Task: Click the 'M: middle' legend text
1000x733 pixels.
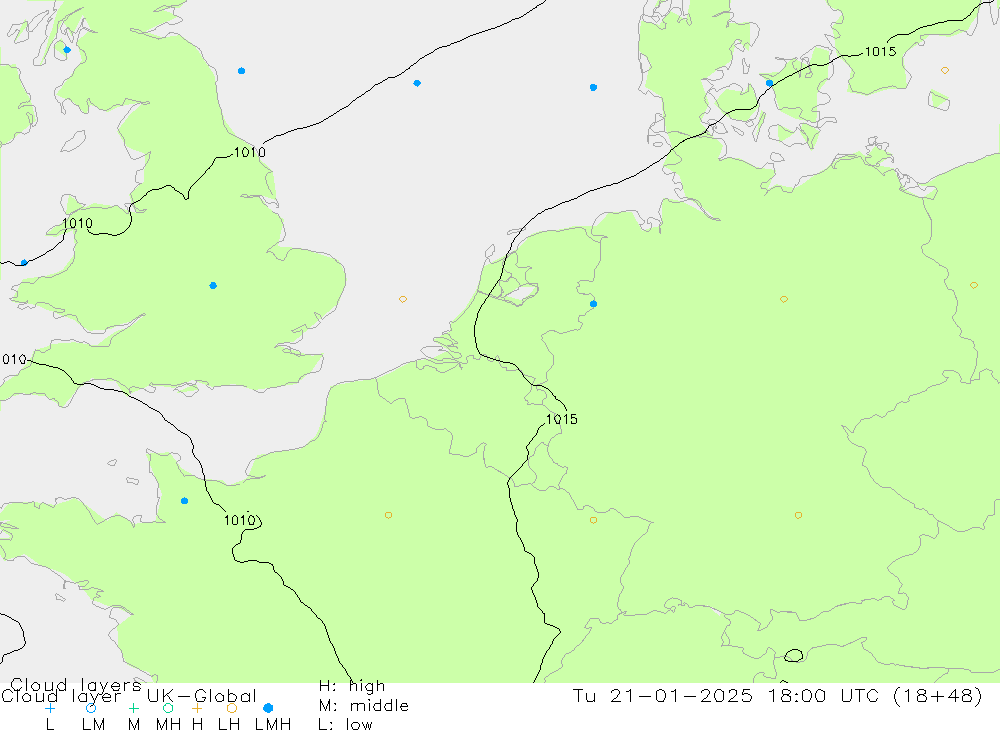Action: (x=364, y=706)
